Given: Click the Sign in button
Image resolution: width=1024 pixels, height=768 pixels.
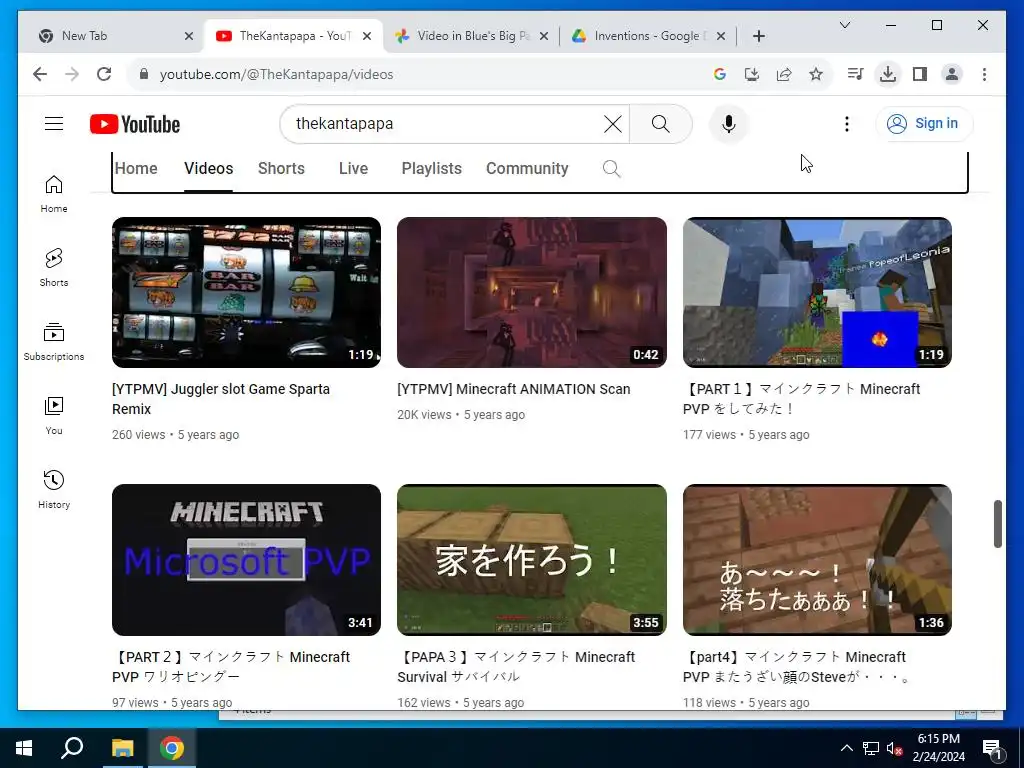Looking at the screenshot, I should pyautogui.click(x=924, y=123).
